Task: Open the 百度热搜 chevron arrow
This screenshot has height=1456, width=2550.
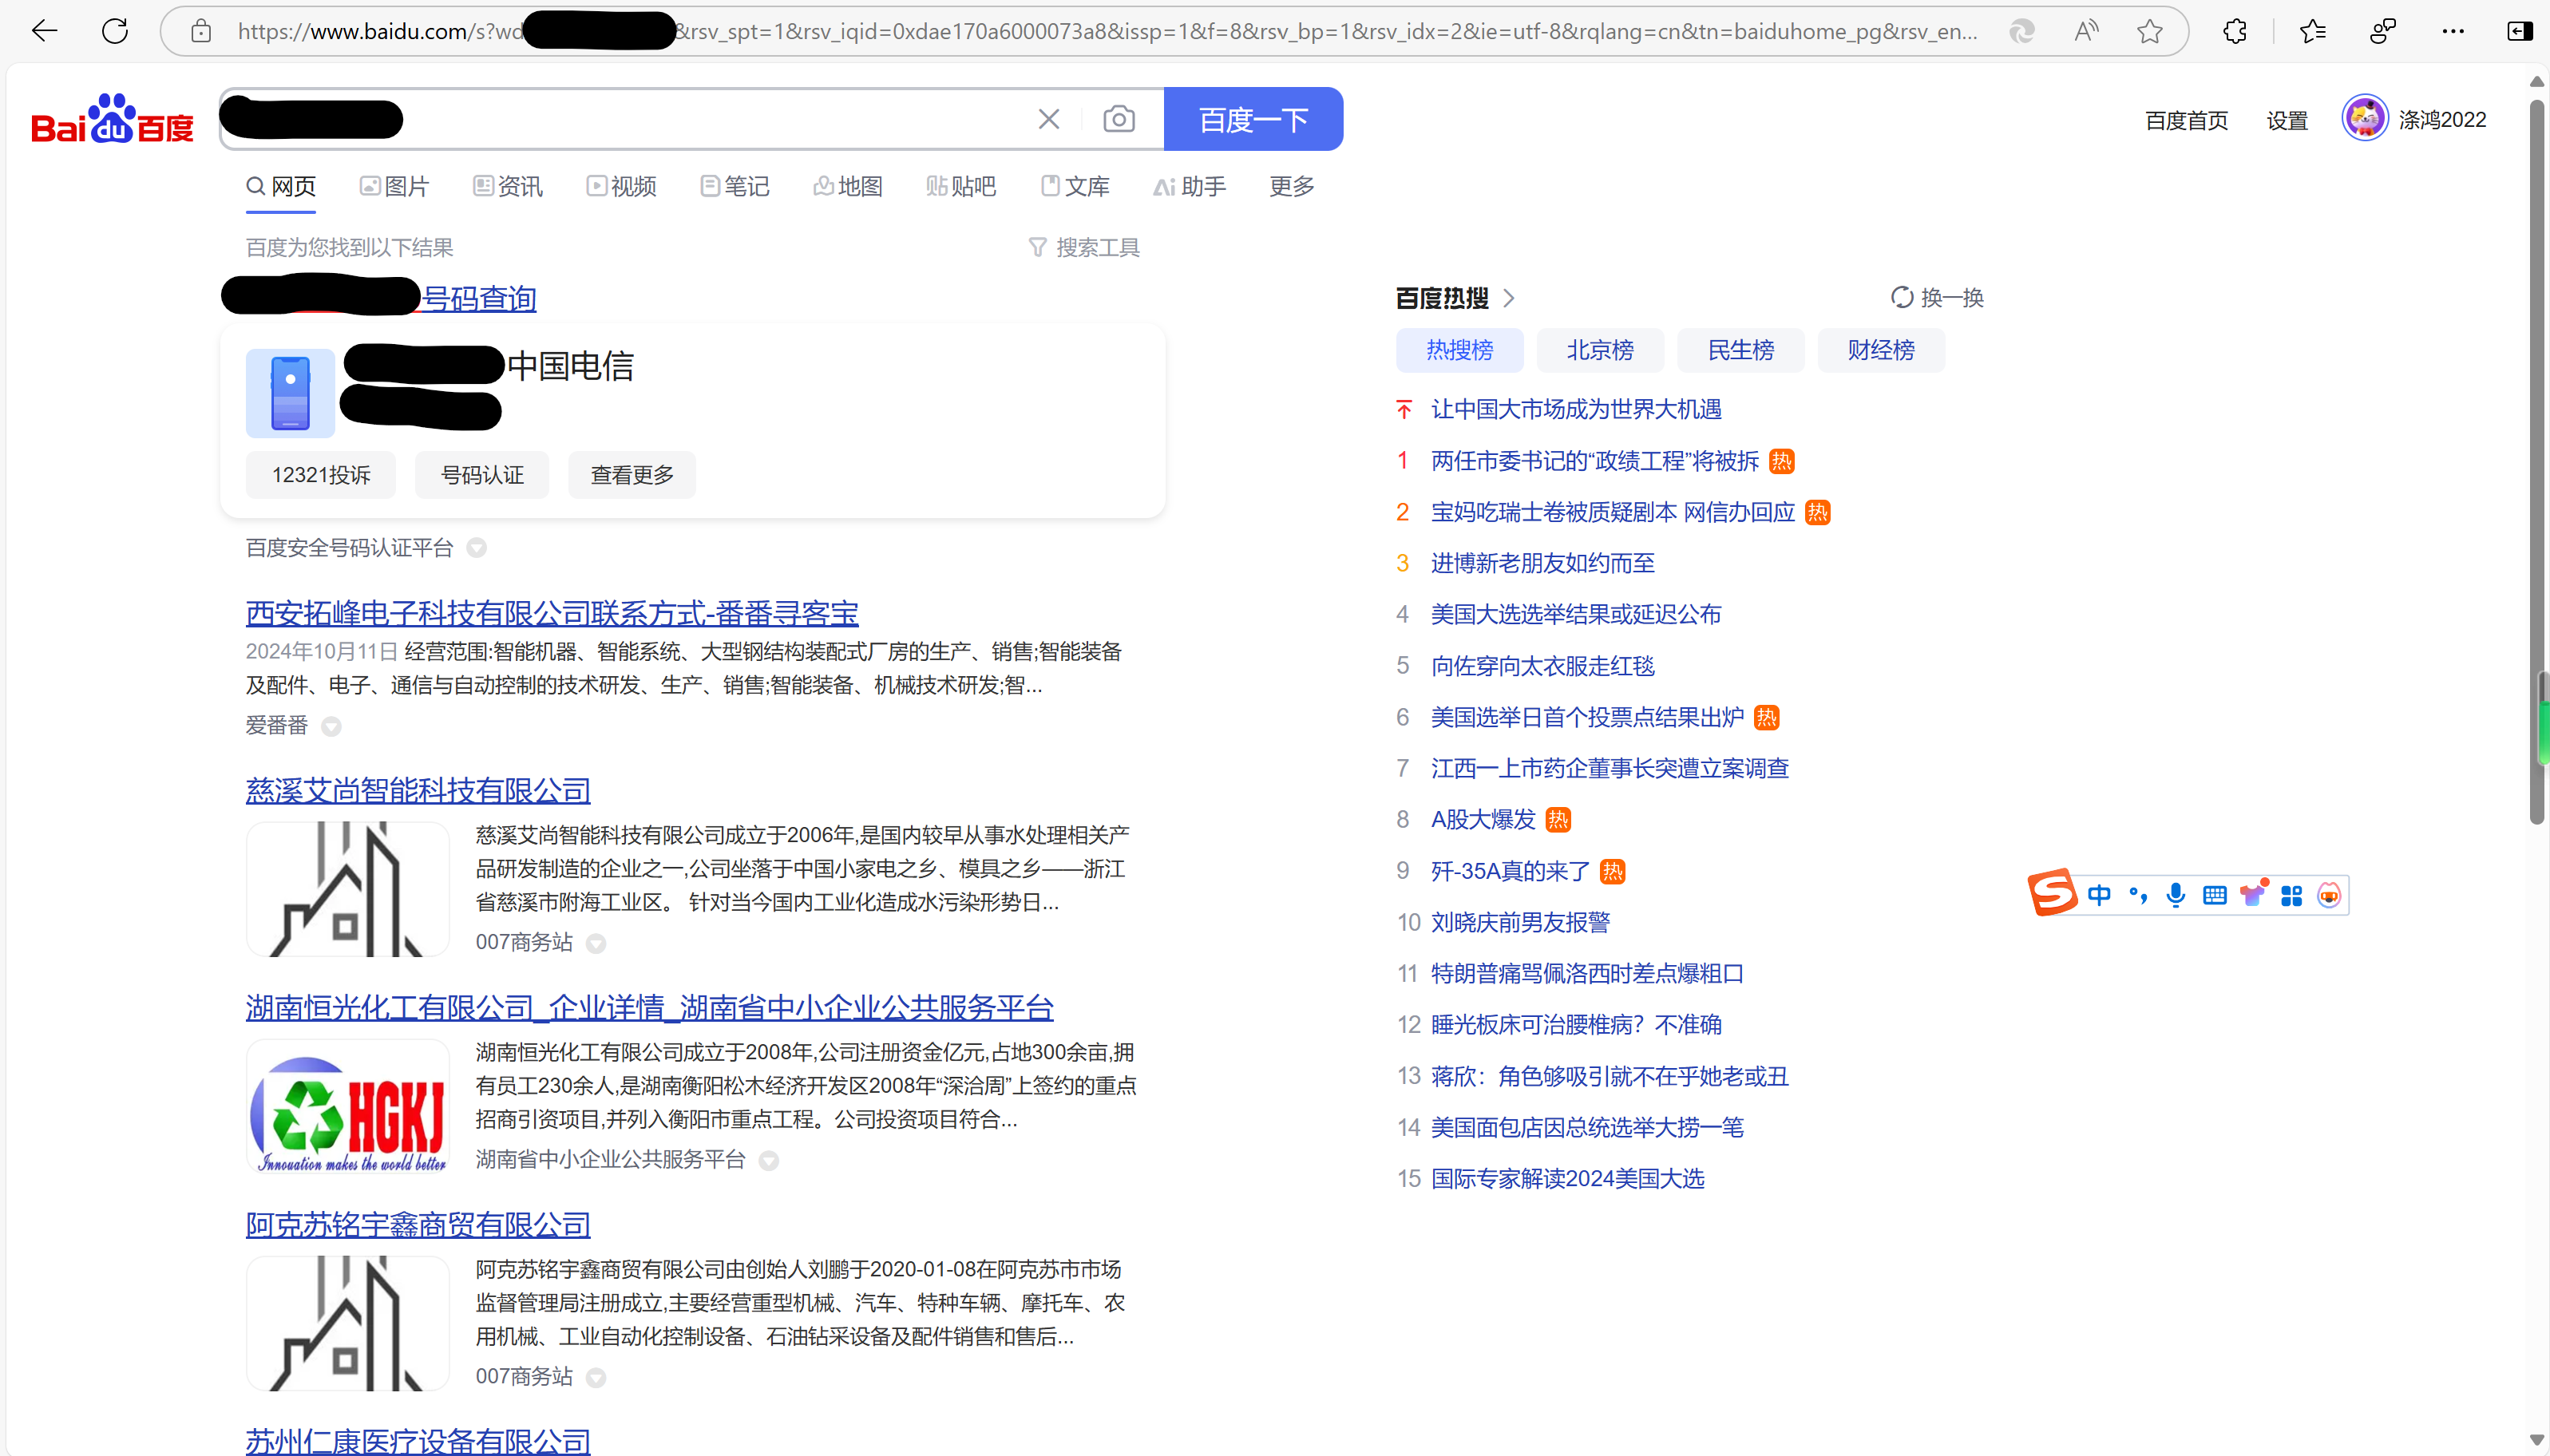Action: [x=1510, y=298]
